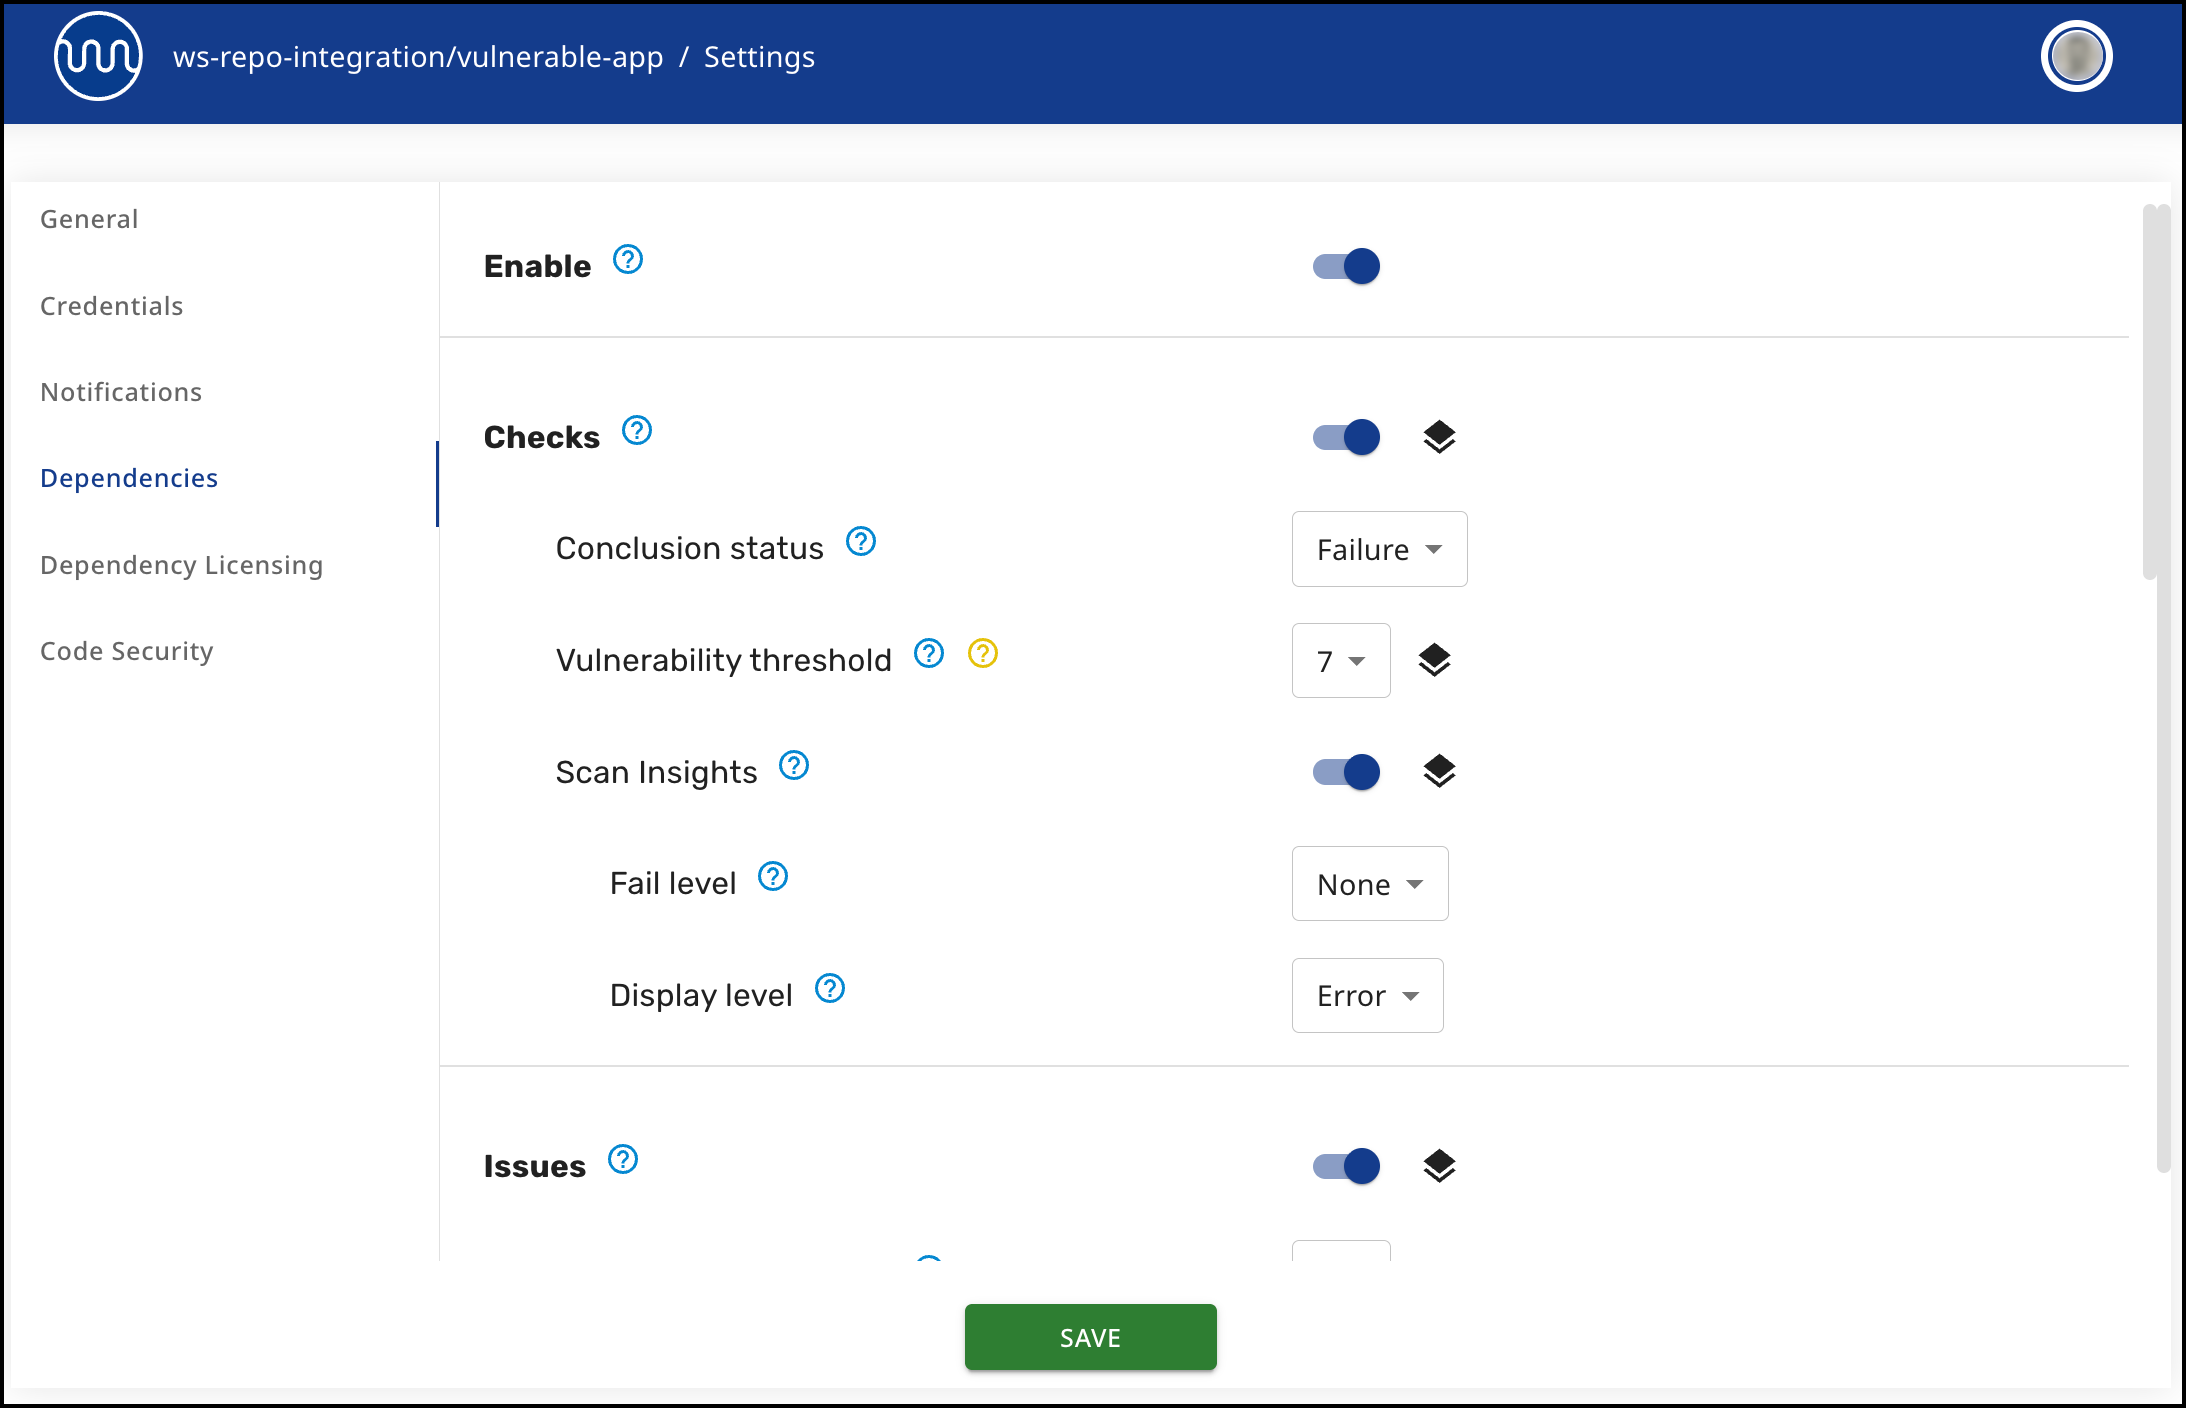Viewport: 2186px width, 1408px height.
Task: Open the Display level Error dropdown
Action: coord(1367,996)
